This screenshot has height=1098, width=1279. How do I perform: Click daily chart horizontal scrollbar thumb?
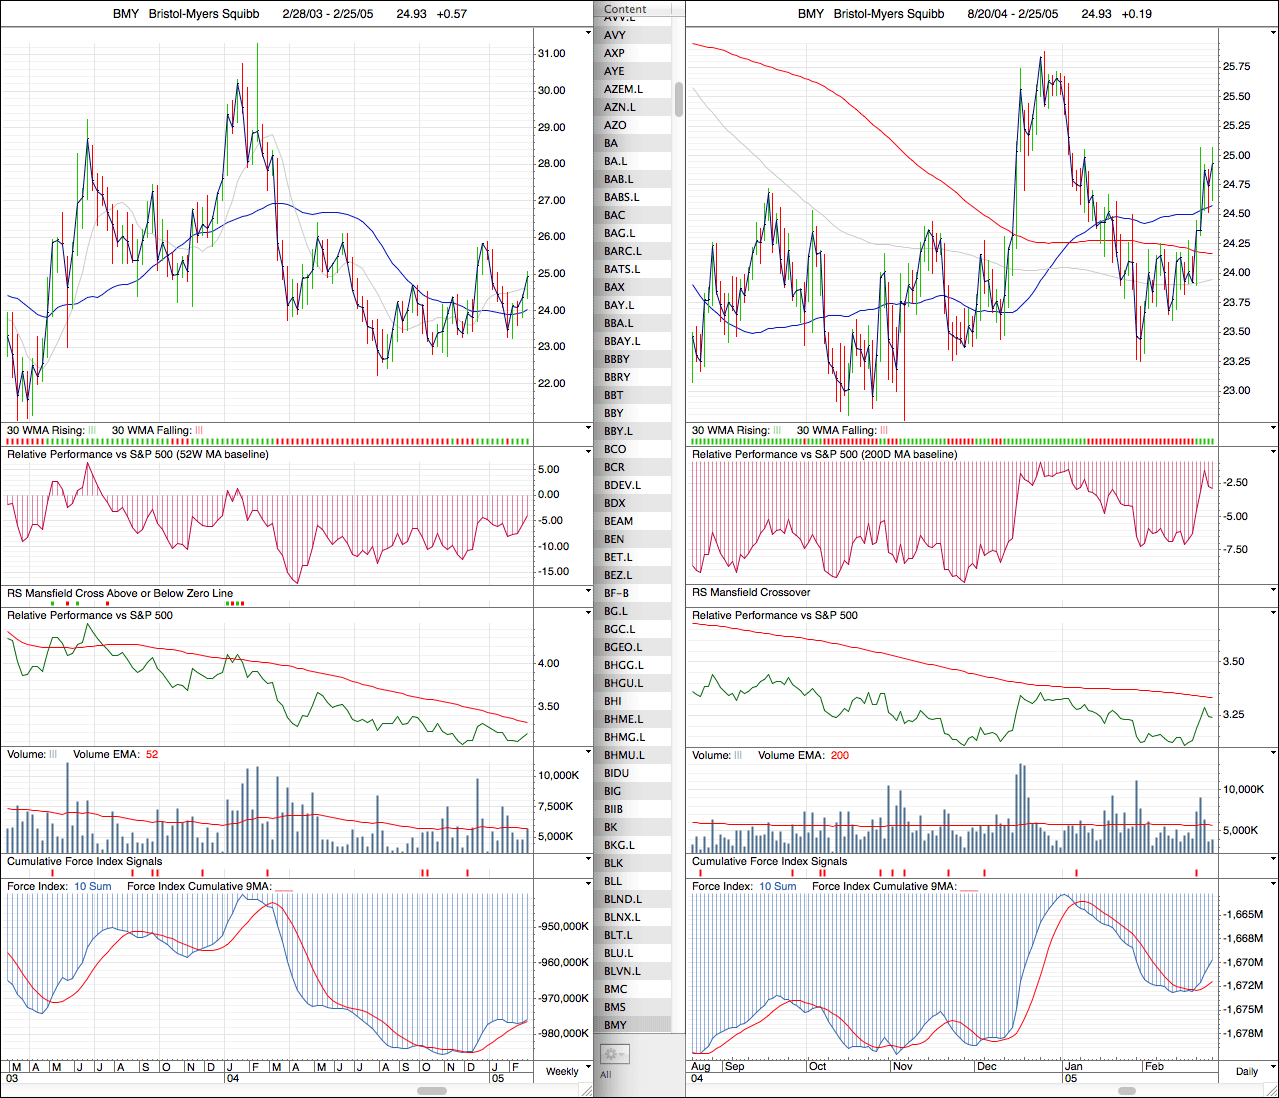1127,1091
